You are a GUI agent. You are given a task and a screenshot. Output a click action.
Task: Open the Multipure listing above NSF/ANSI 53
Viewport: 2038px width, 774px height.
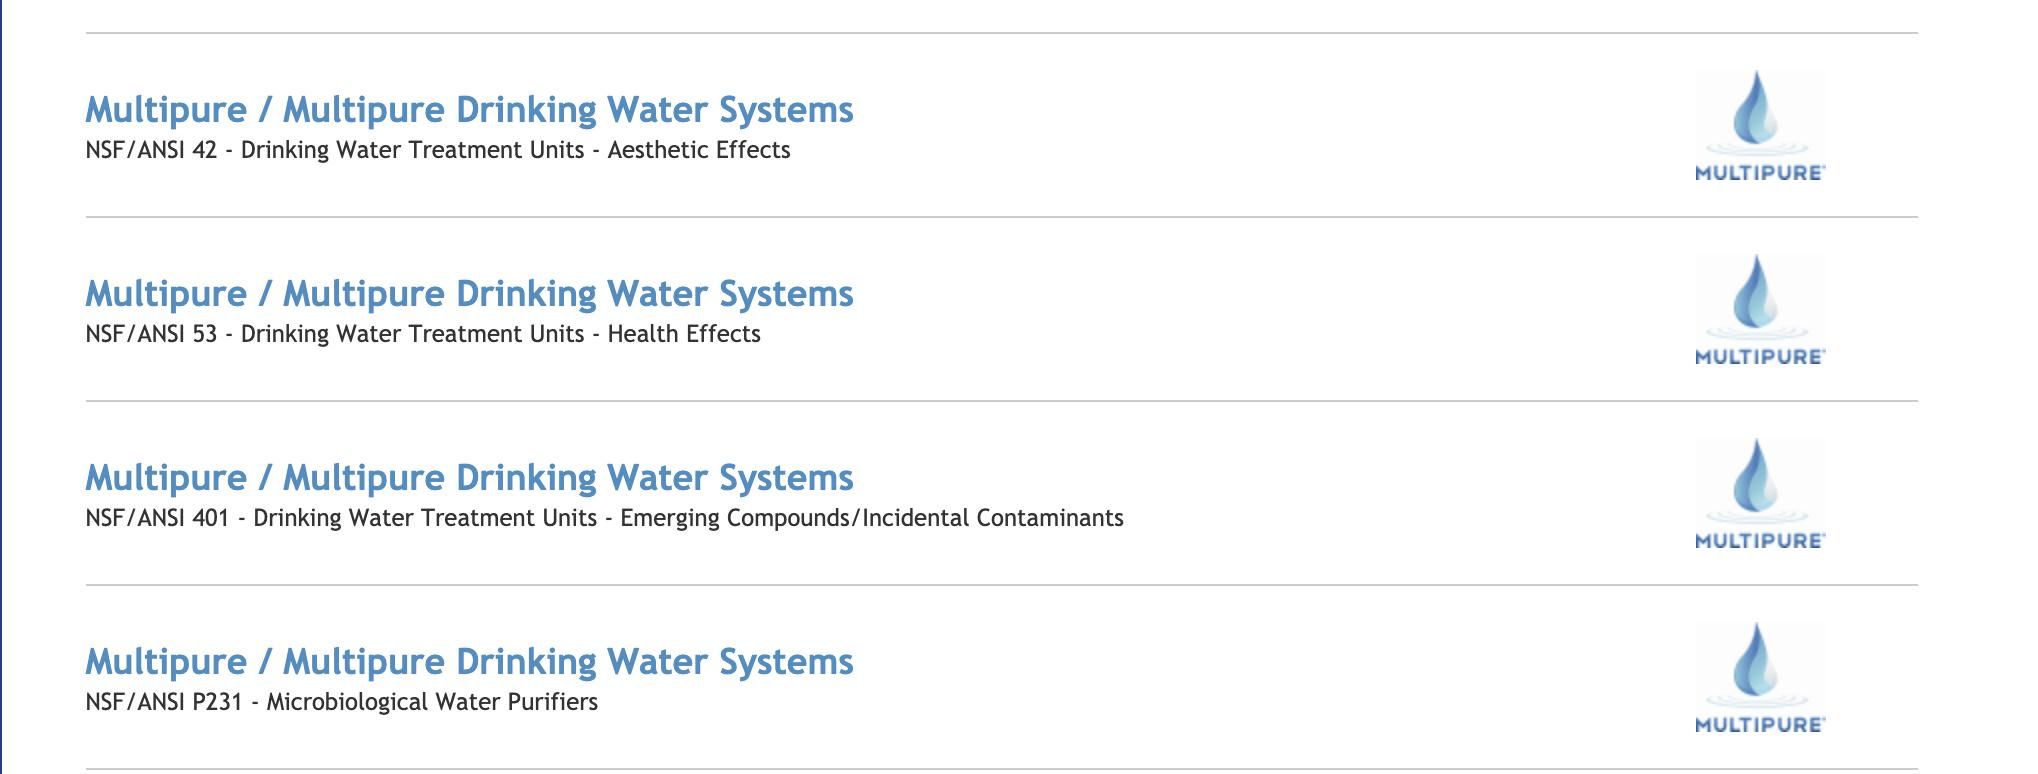(x=469, y=294)
